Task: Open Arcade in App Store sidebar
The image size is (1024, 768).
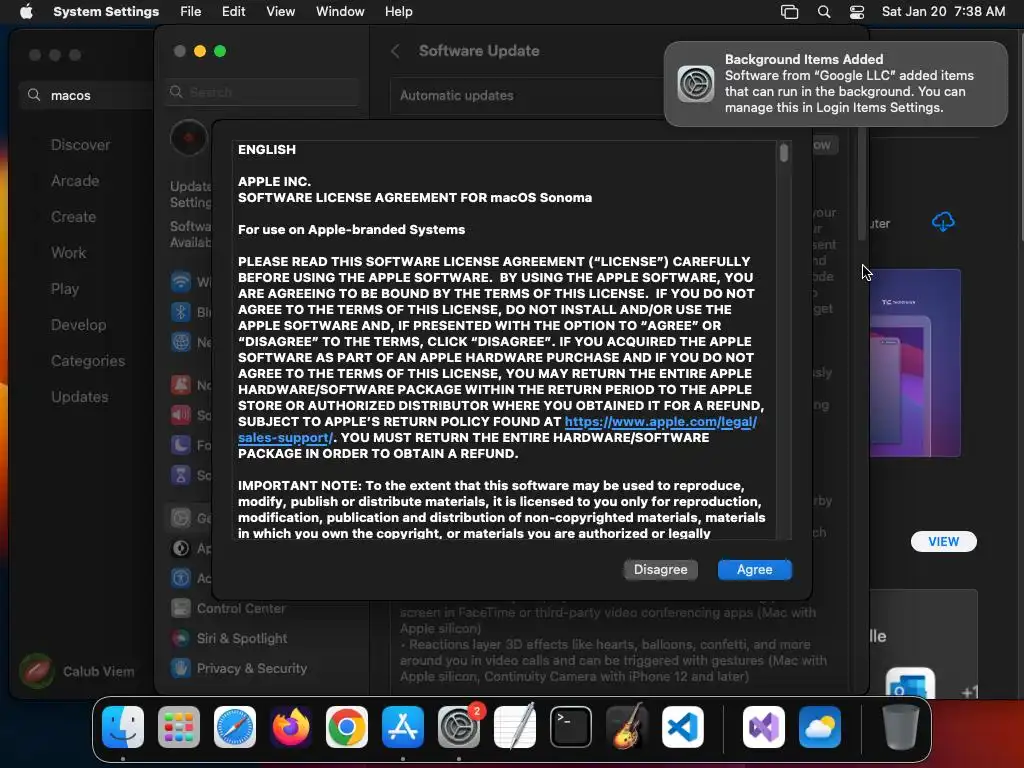Action: [75, 181]
